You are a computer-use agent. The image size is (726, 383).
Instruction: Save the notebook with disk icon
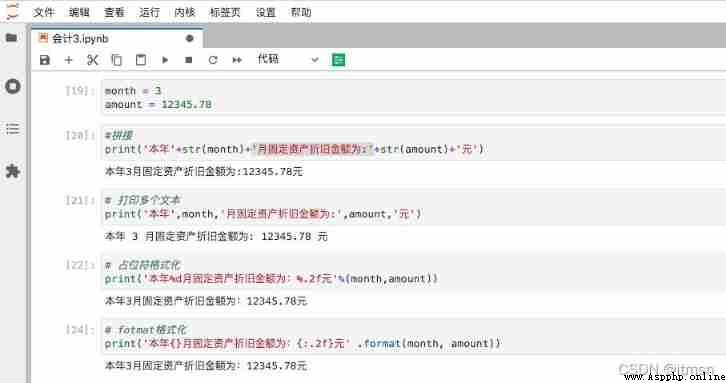45,60
